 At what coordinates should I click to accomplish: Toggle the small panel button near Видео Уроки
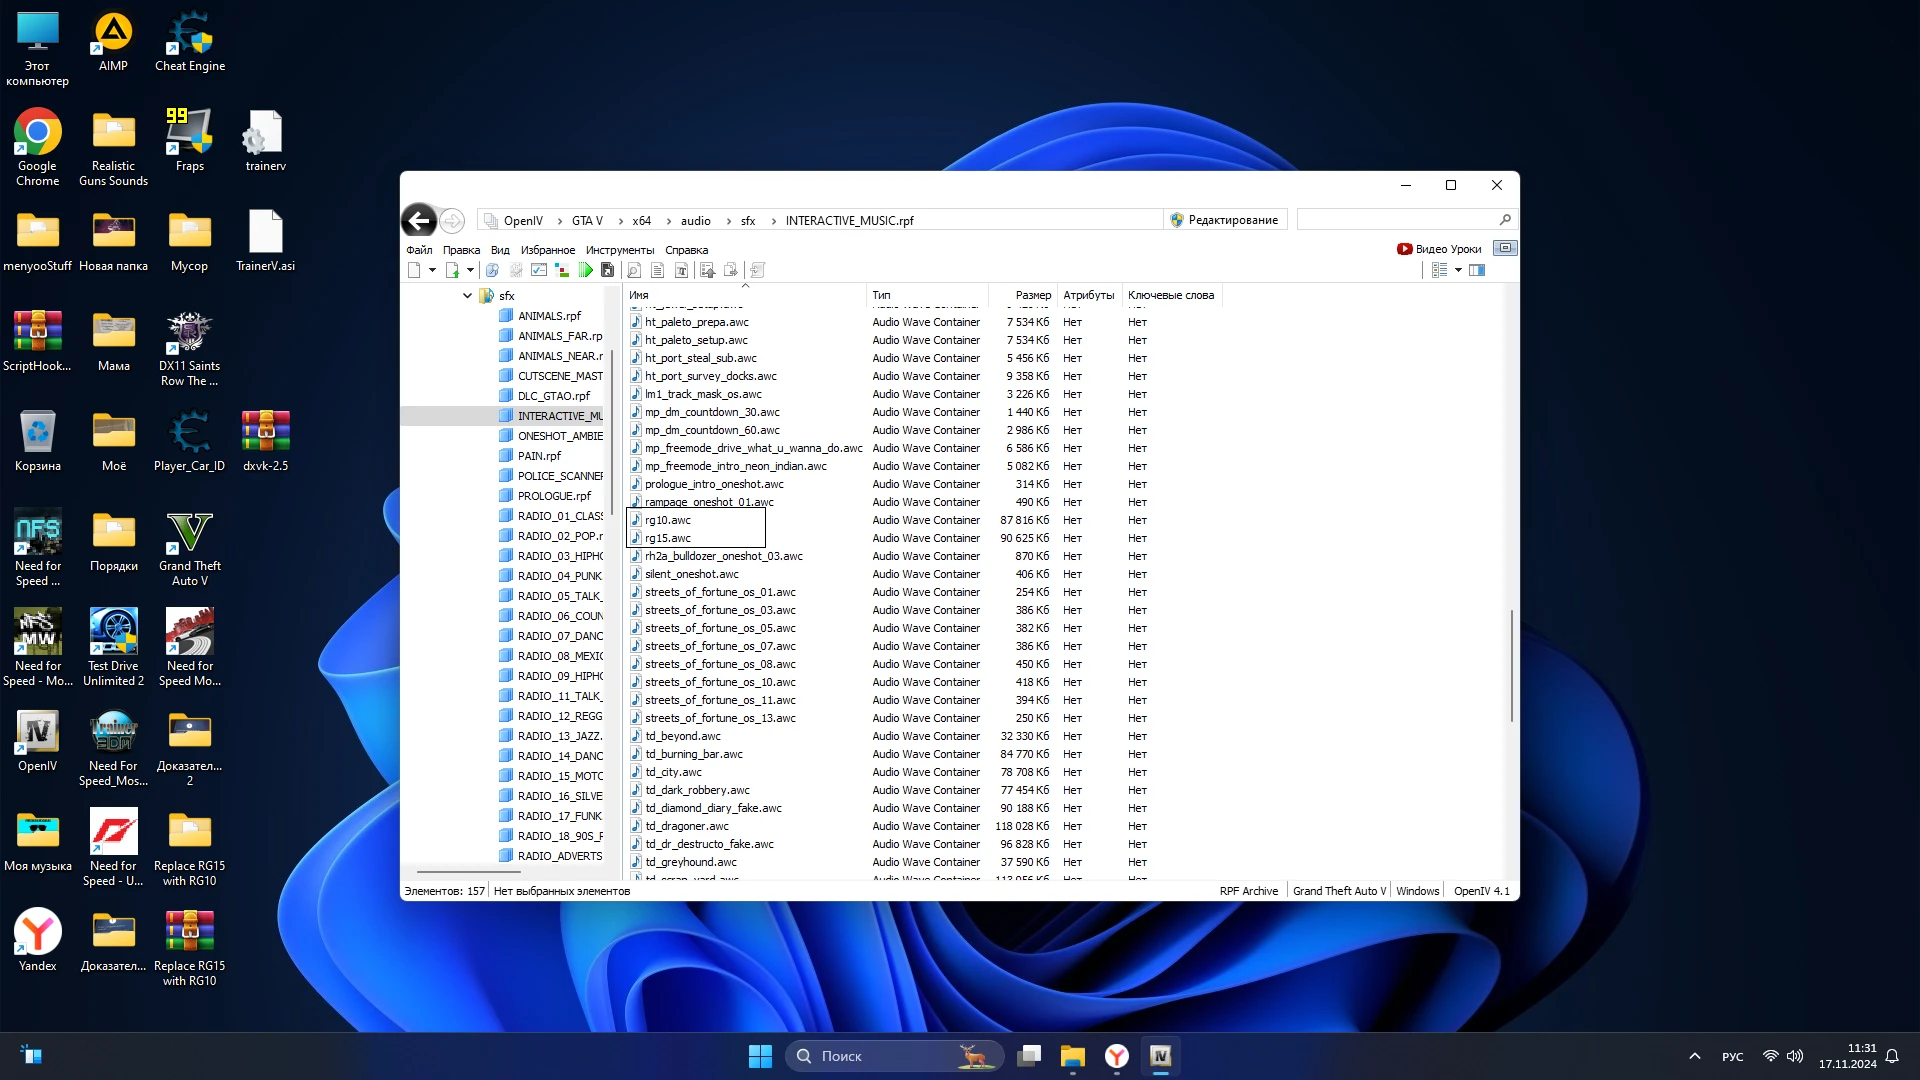1505,248
